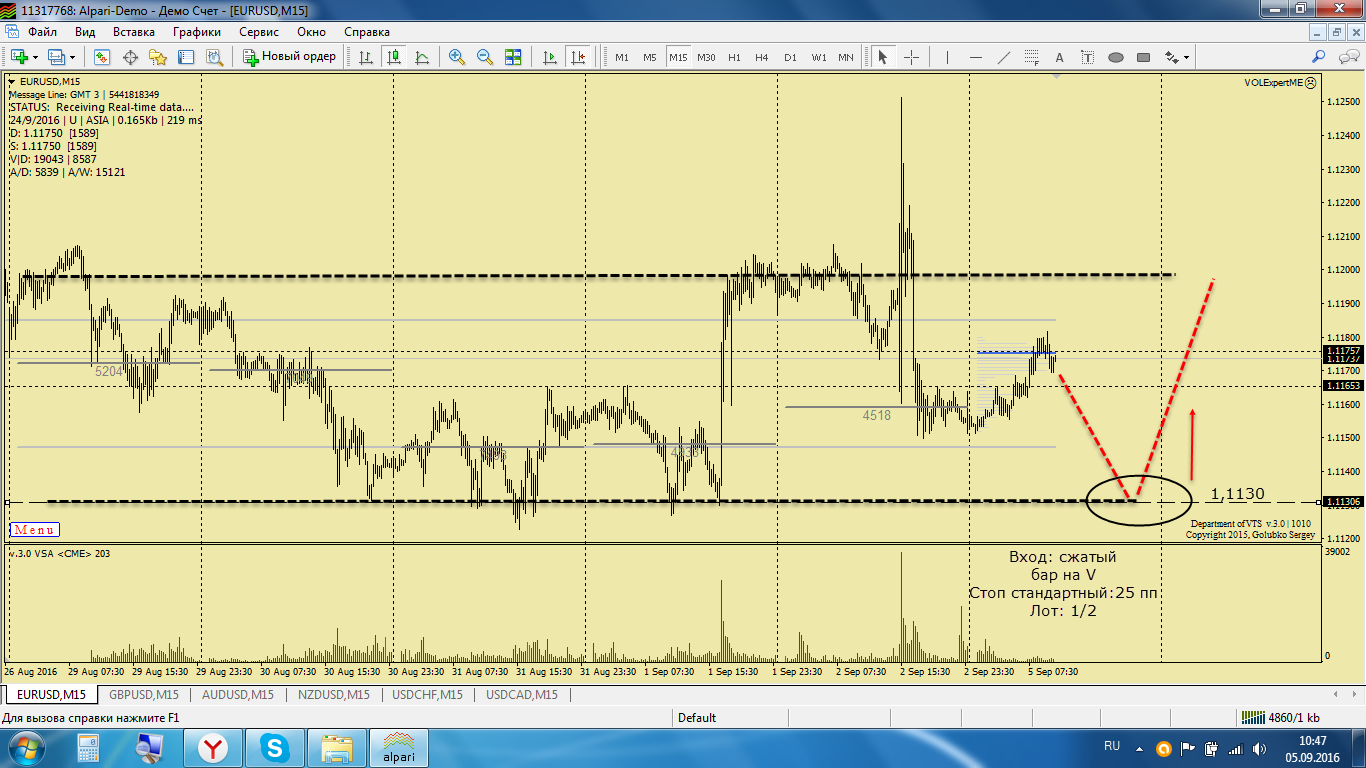Switch to the D1 timeframe
1366x768 pixels.
pos(790,57)
